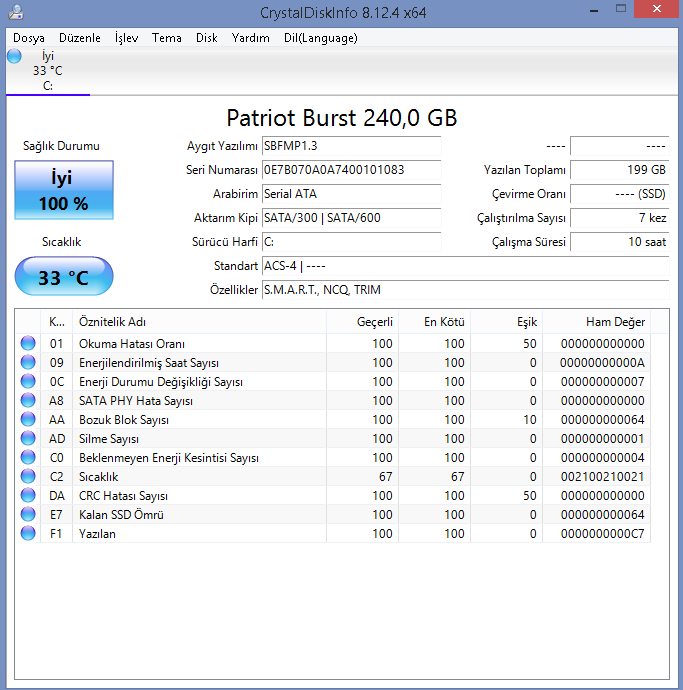Close the CrystalDiskInfo window
Viewport: 683px width, 690px height.
click(656, 9)
